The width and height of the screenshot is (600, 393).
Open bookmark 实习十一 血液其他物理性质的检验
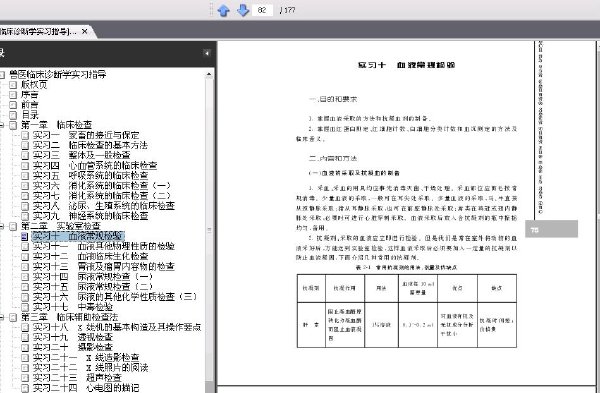tap(103, 246)
